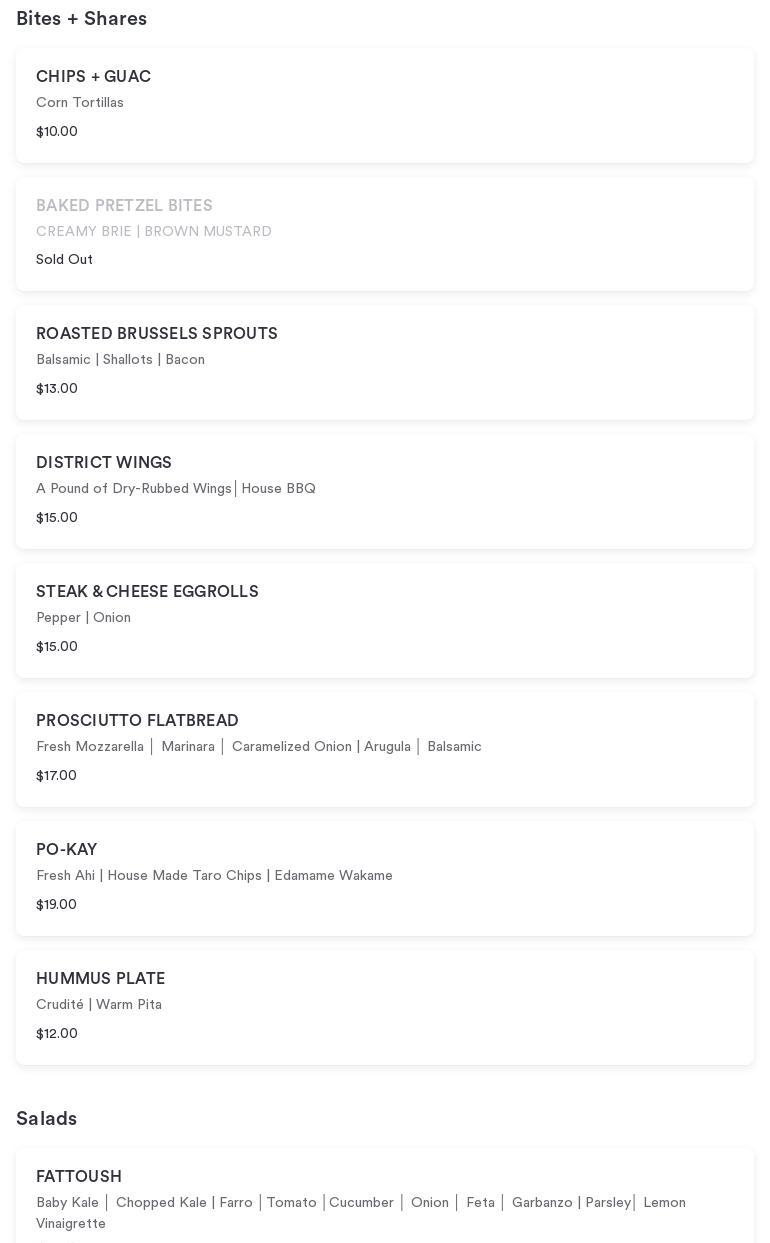Click the Salads section heading
This screenshot has width=770, height=1243.
click(x=46, y=1119)
